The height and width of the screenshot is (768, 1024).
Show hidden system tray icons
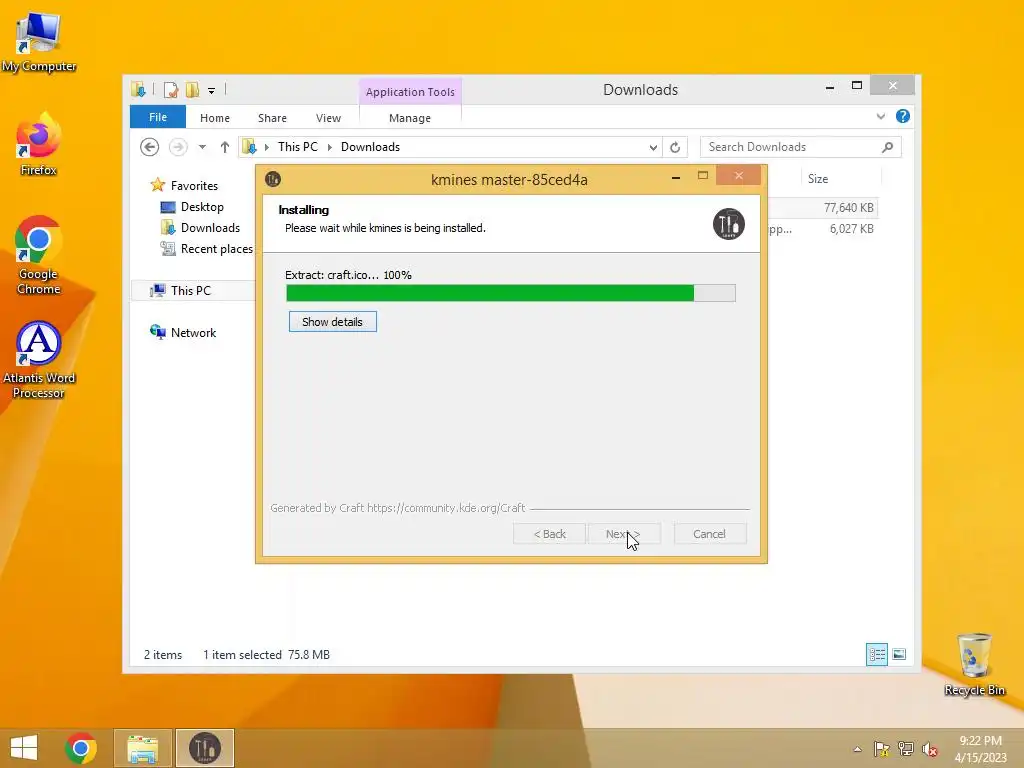[857, 749]
